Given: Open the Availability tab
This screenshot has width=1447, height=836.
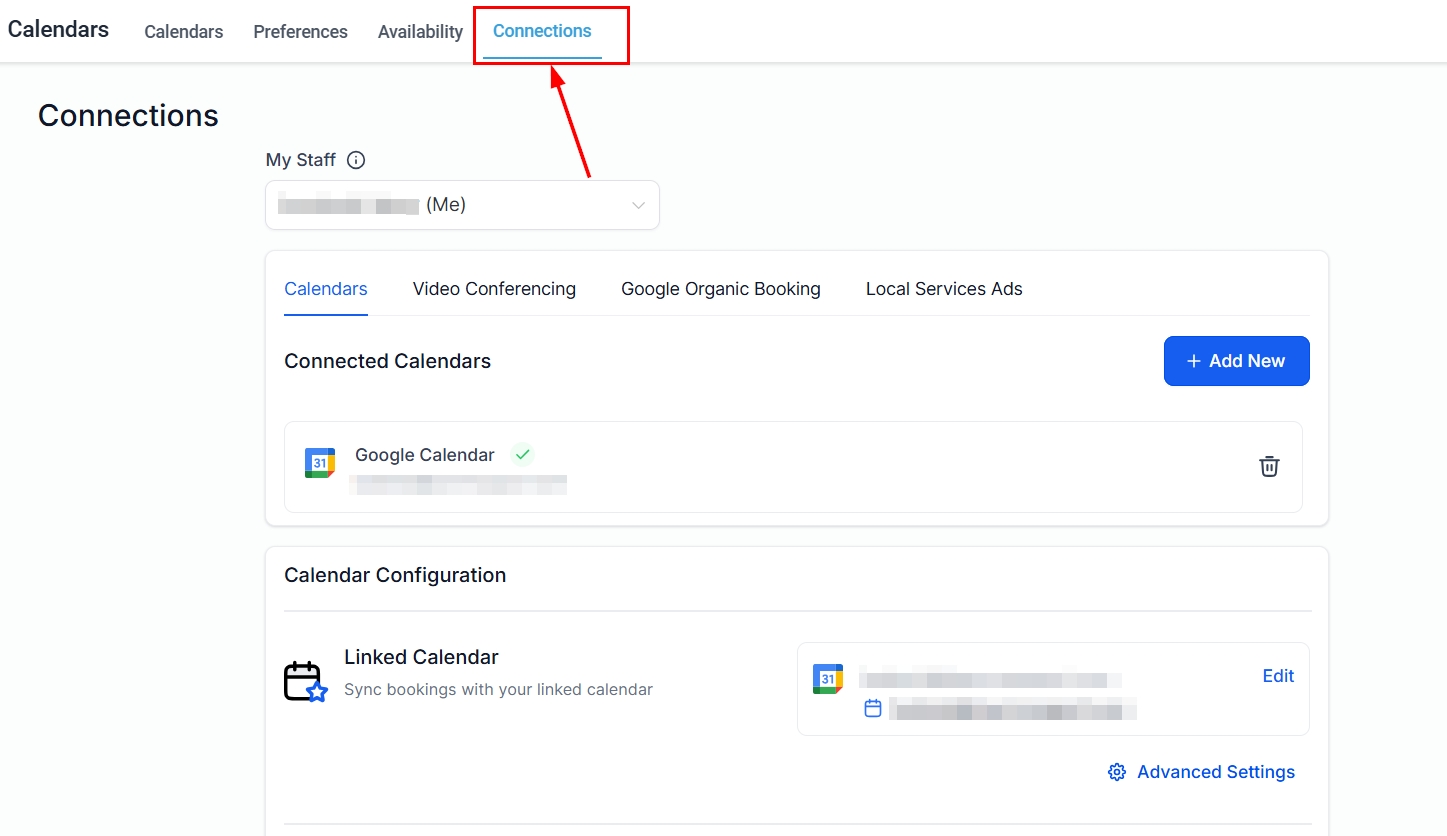Looking at the screenshot, I should coord(420,32).
